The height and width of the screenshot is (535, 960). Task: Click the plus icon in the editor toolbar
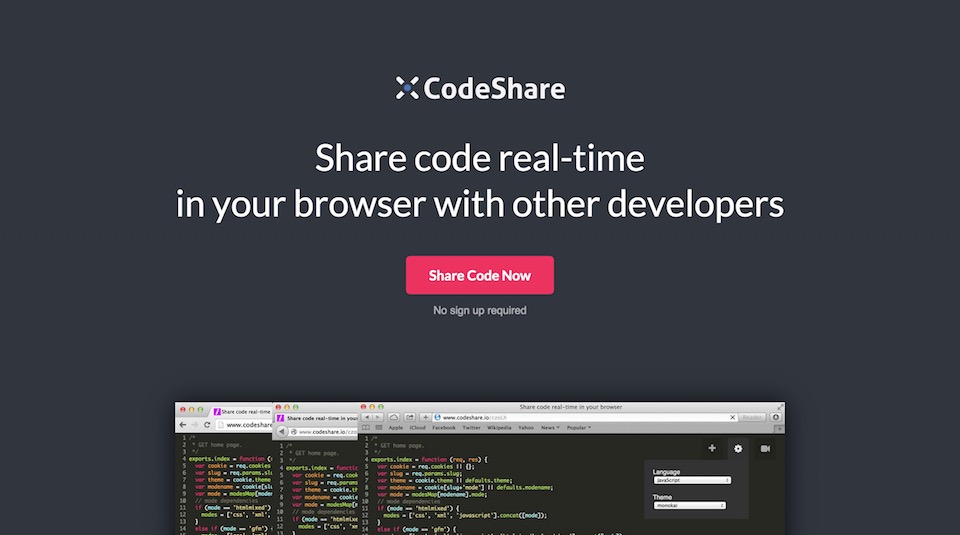pos(712,448)
